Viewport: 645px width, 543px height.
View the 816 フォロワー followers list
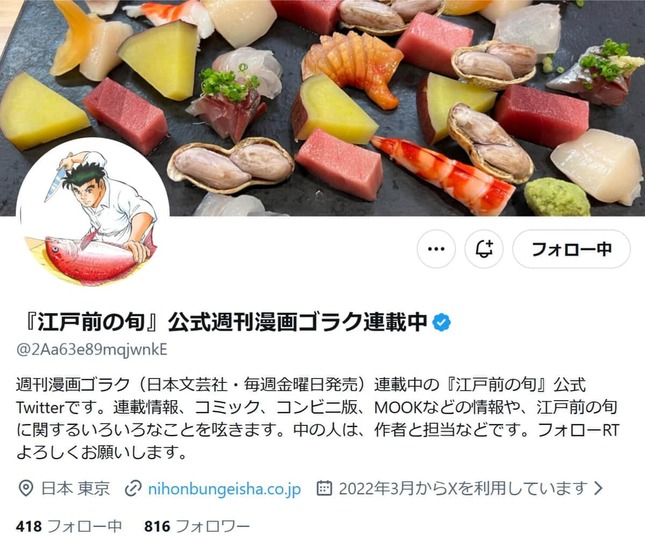197,526
